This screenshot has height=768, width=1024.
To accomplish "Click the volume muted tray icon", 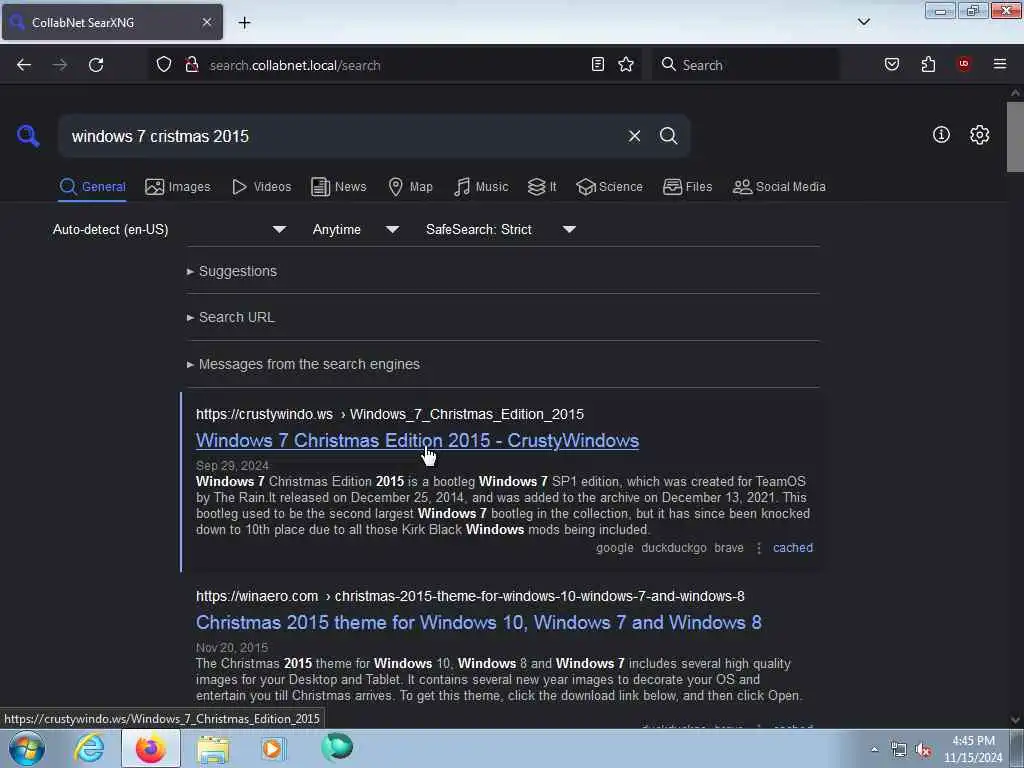I will coord(923,750).
